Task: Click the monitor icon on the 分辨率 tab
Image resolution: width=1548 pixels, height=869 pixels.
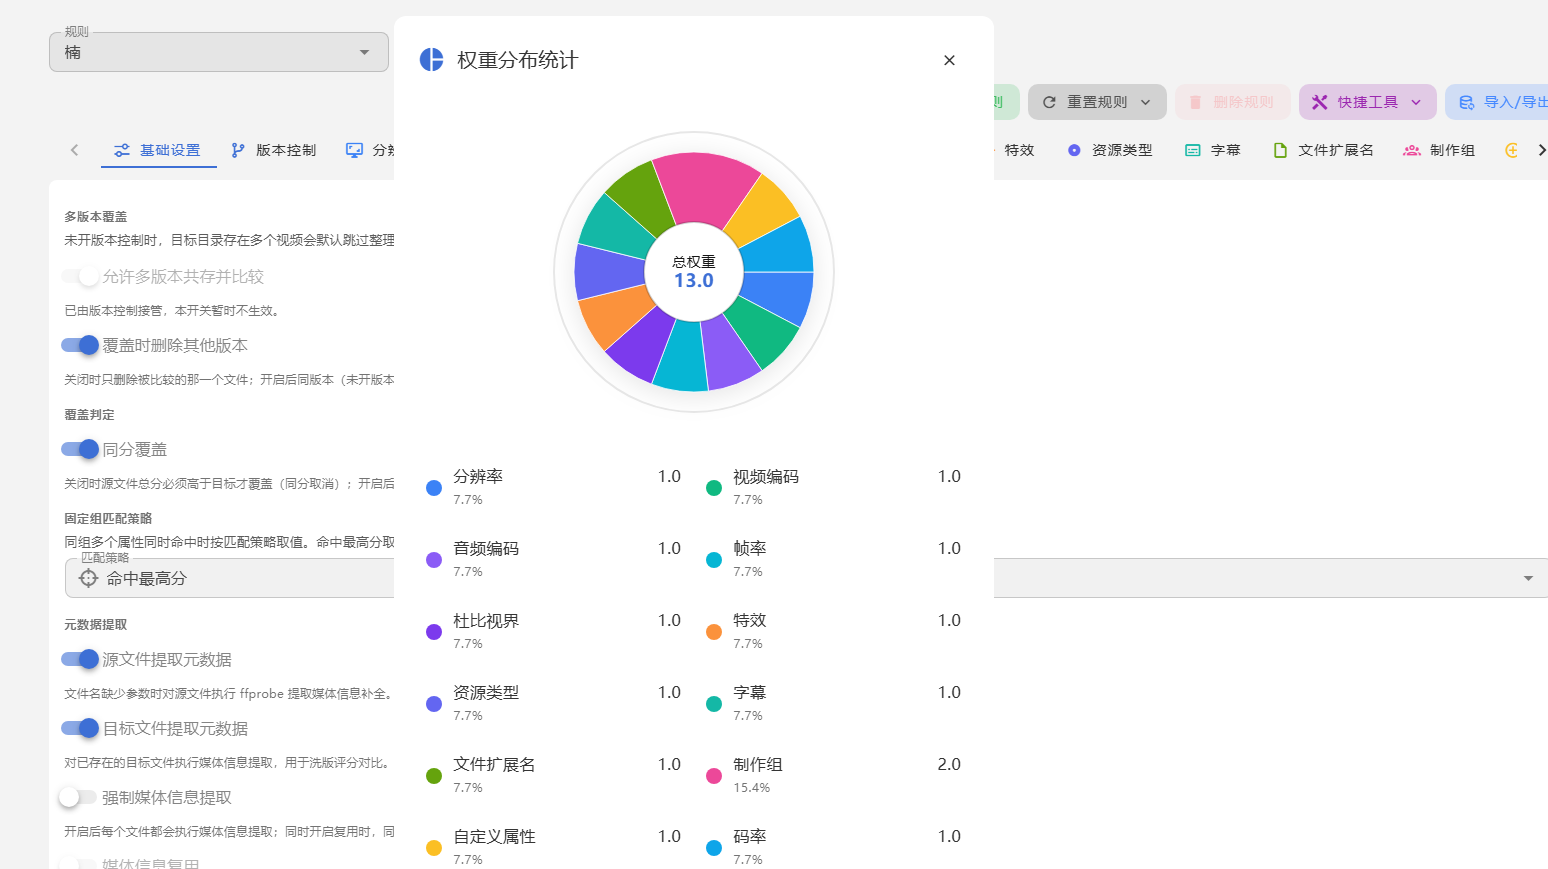Action: click(354, 150)
